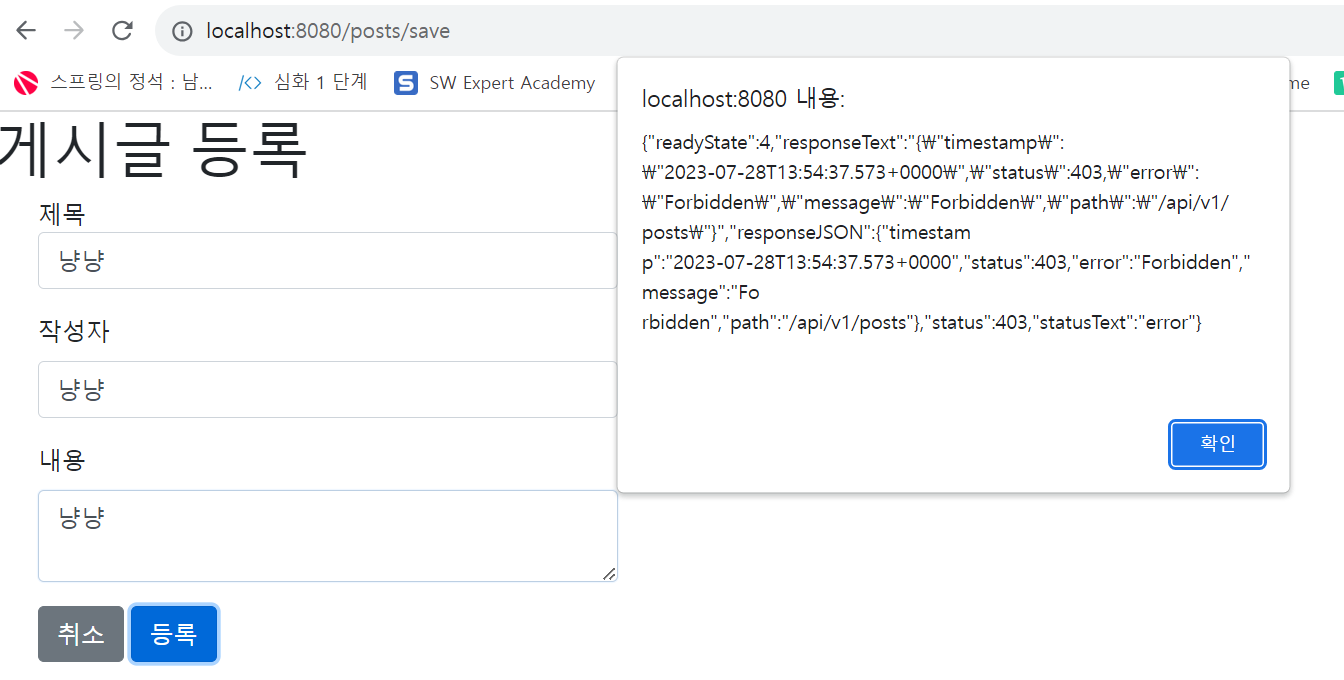Submit the post with 등록 button
This screenshot has width=1344, height=680.
point(174,634)
